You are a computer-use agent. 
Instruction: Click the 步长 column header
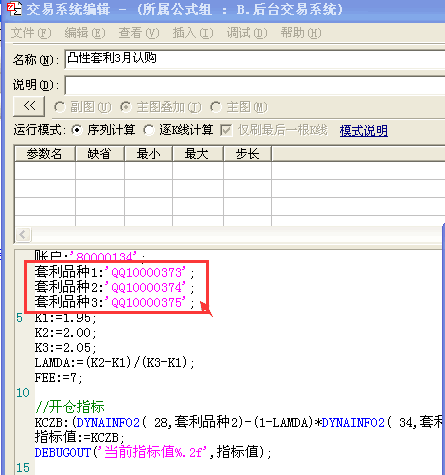point(248,154)
